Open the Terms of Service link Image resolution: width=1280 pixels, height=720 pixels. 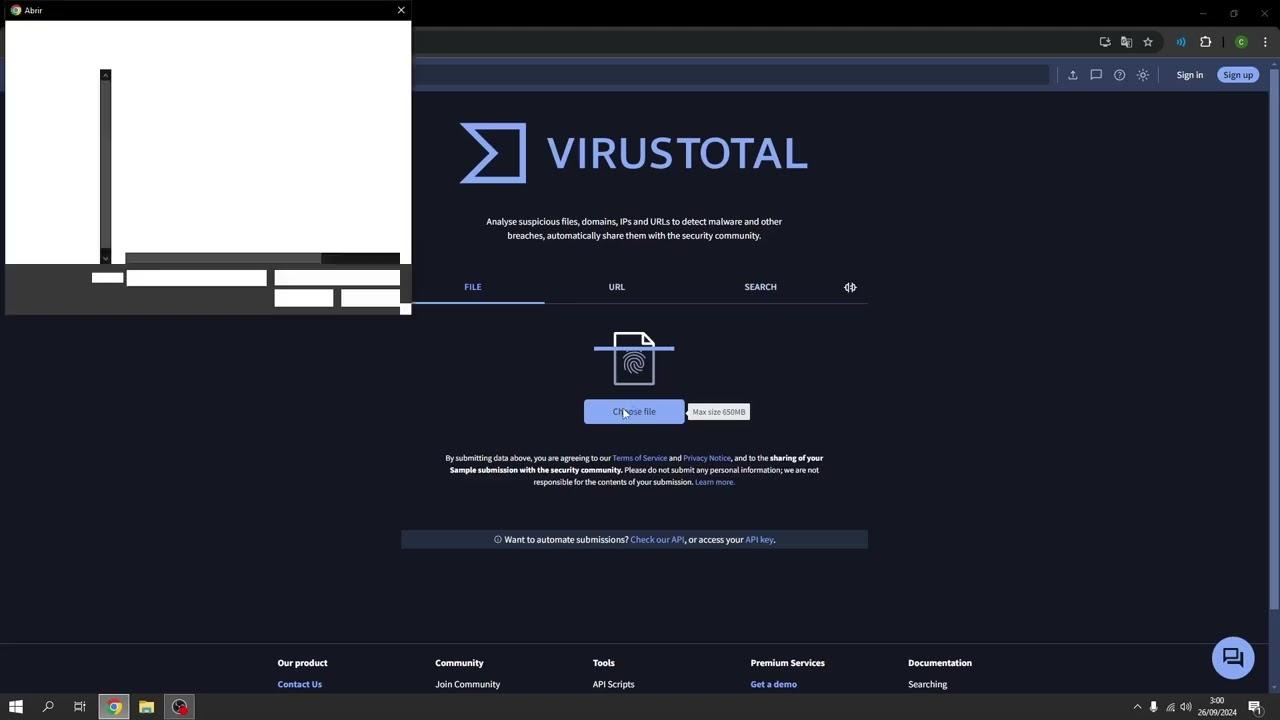640,458
